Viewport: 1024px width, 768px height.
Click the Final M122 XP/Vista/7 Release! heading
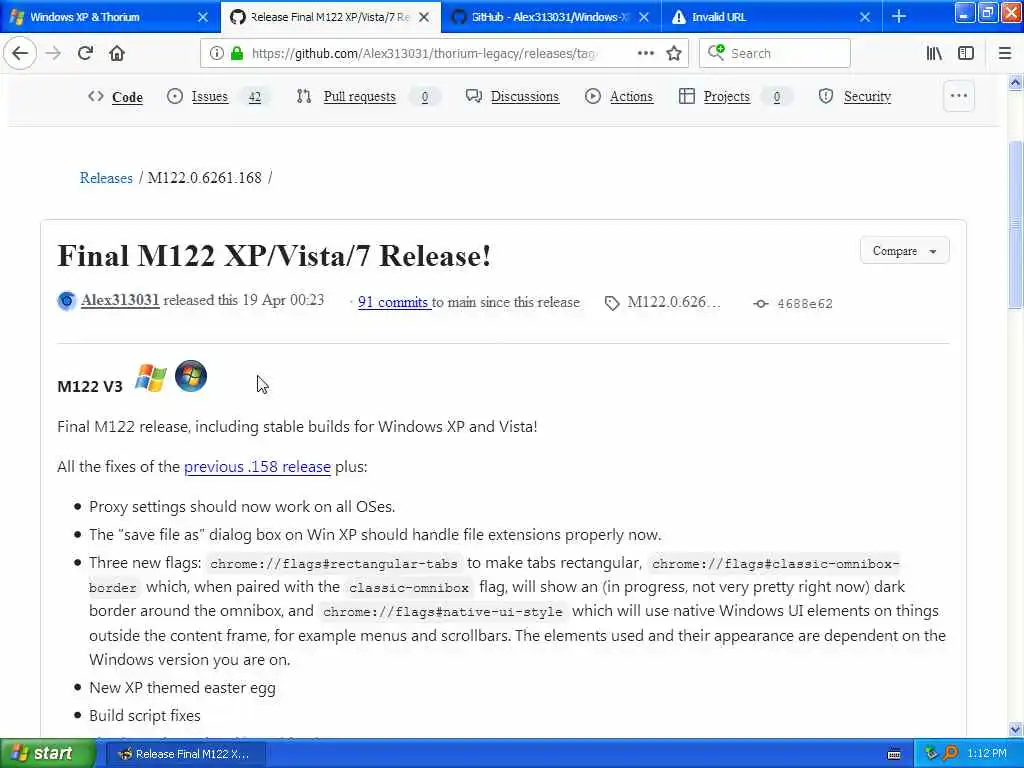click(x=274, y=255)
